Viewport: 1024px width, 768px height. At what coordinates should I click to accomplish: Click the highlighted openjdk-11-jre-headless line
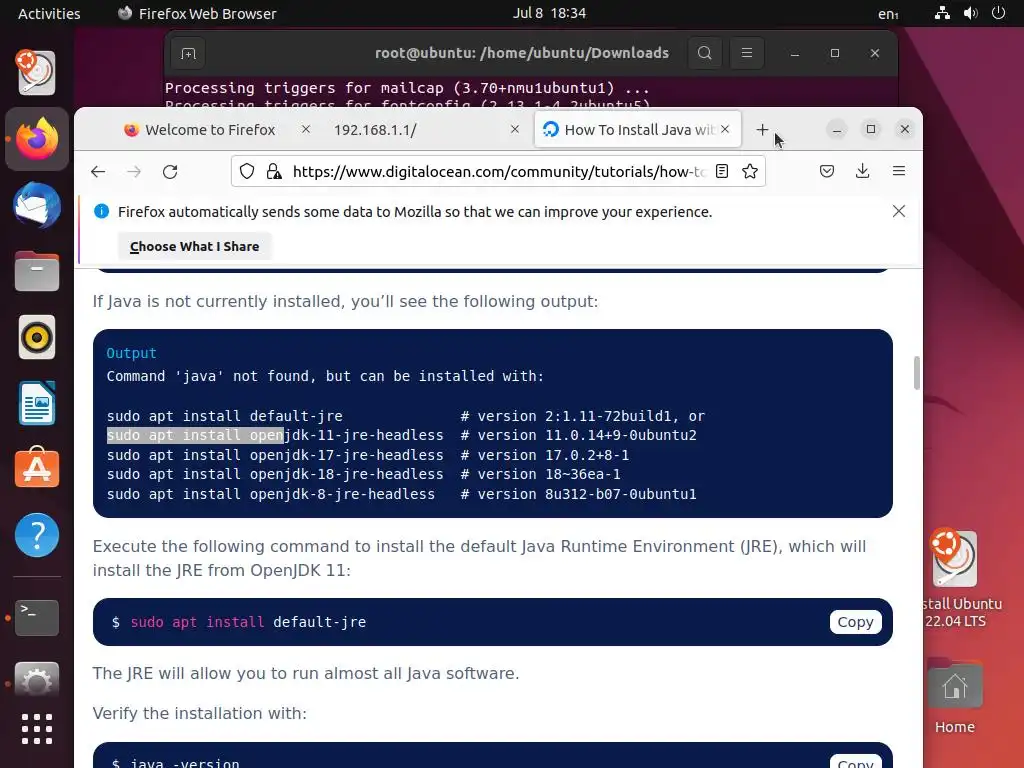coord(401,435)
